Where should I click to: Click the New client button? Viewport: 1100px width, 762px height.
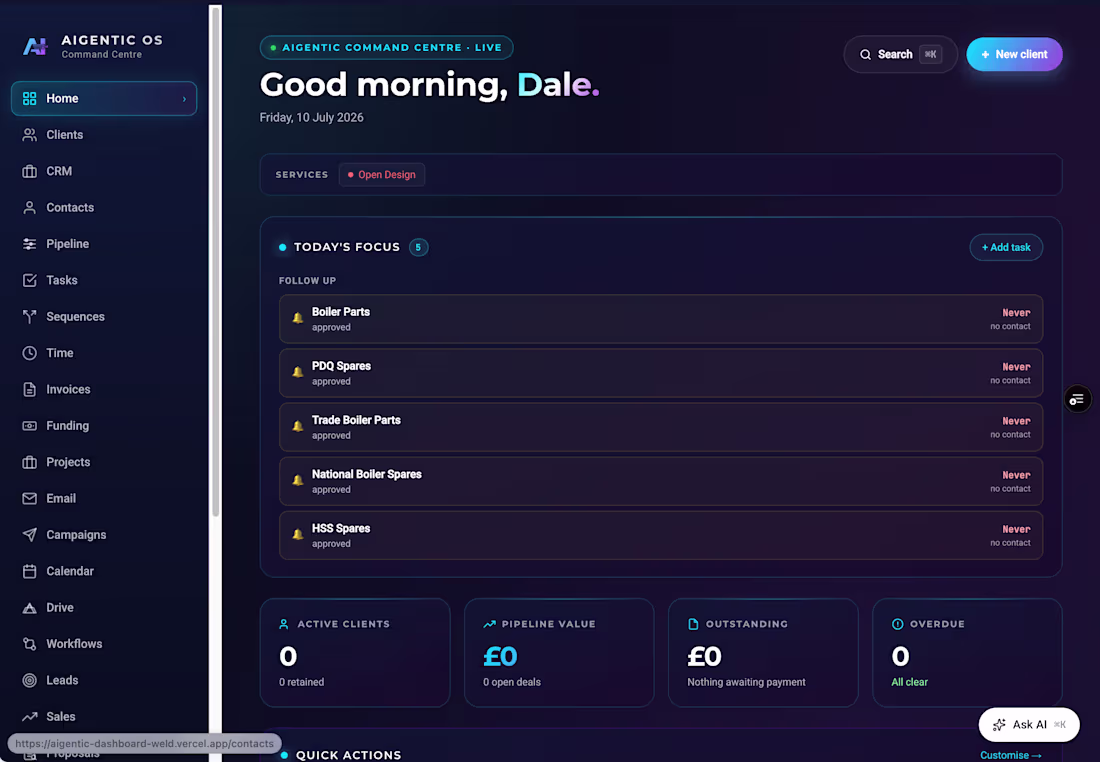[1014, 55]
